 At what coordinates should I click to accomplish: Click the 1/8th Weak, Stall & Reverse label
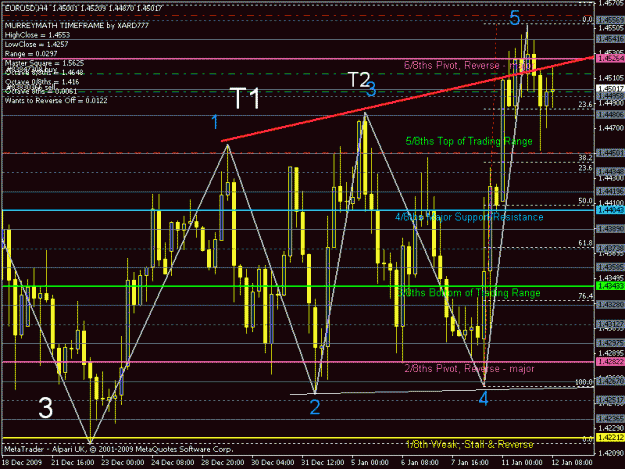pyautogui.click(x=470, y=444)
